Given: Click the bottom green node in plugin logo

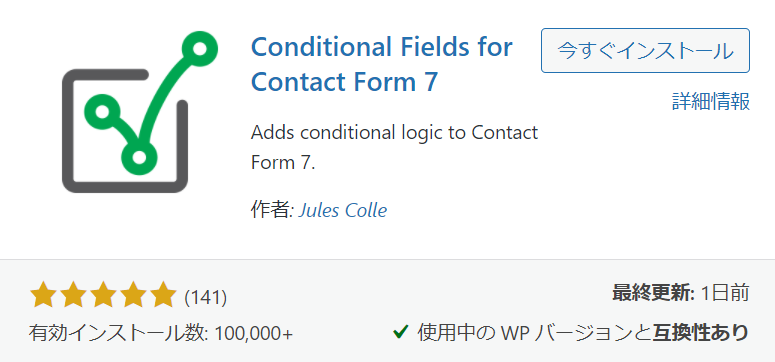Looking at the screenshot, I should tap(139, 158).
